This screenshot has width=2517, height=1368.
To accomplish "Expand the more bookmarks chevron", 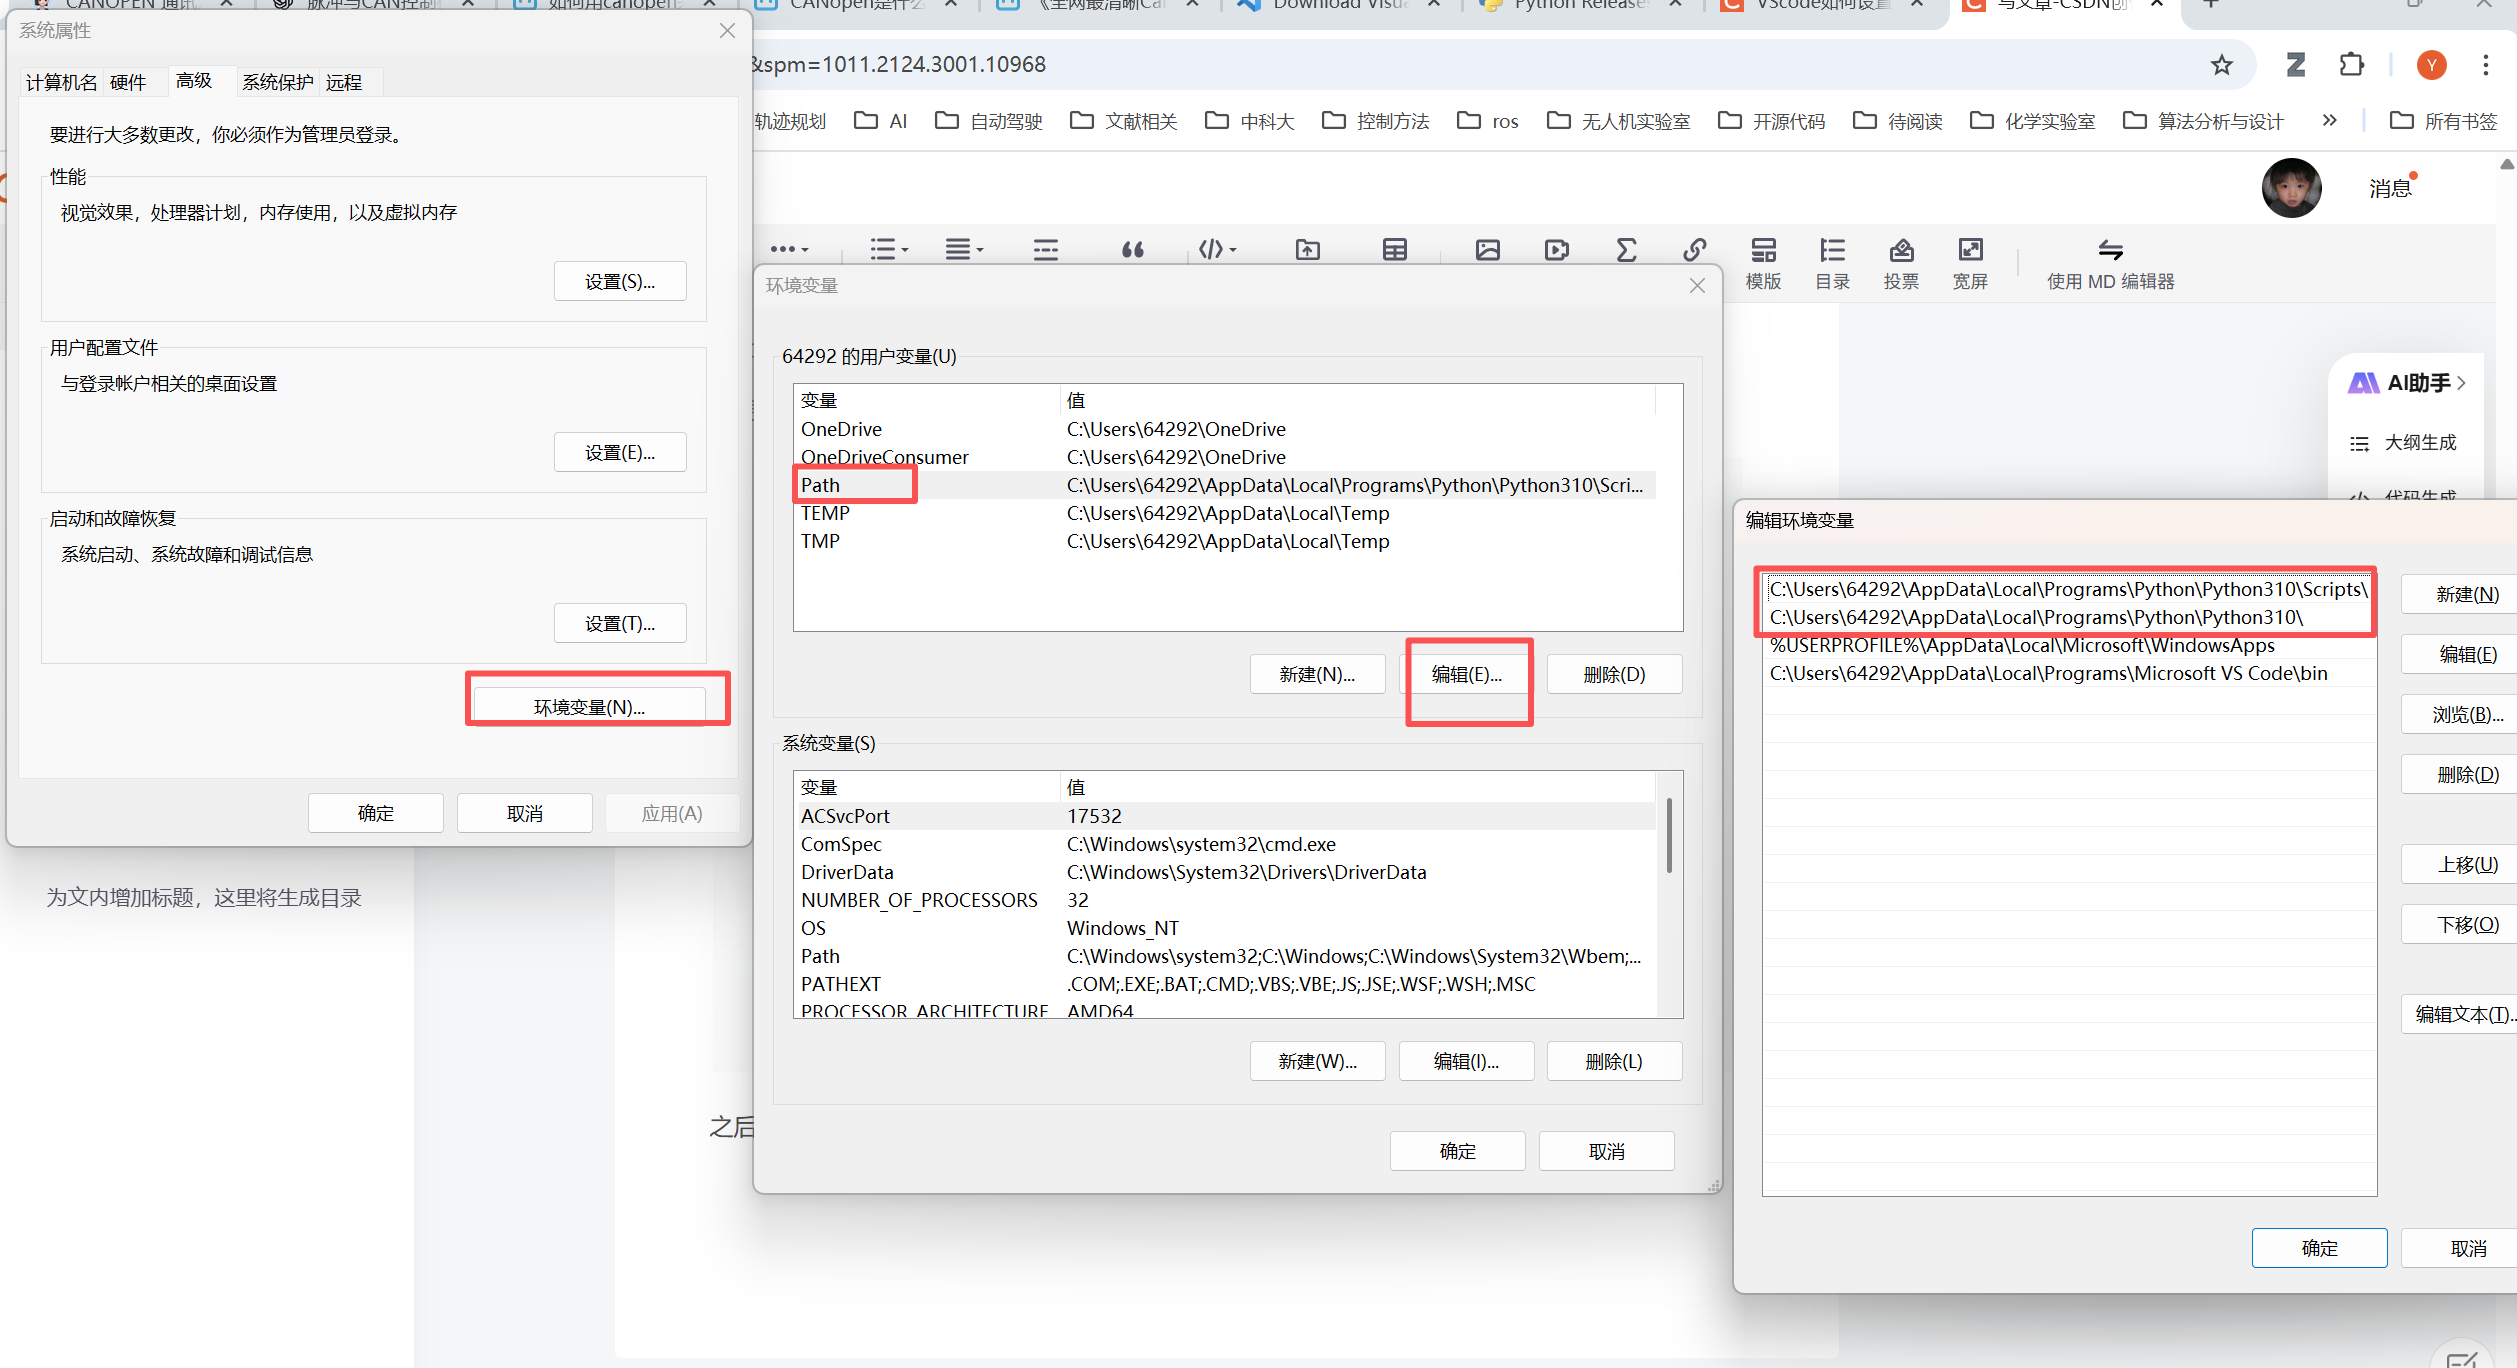I will (2329, 121).
